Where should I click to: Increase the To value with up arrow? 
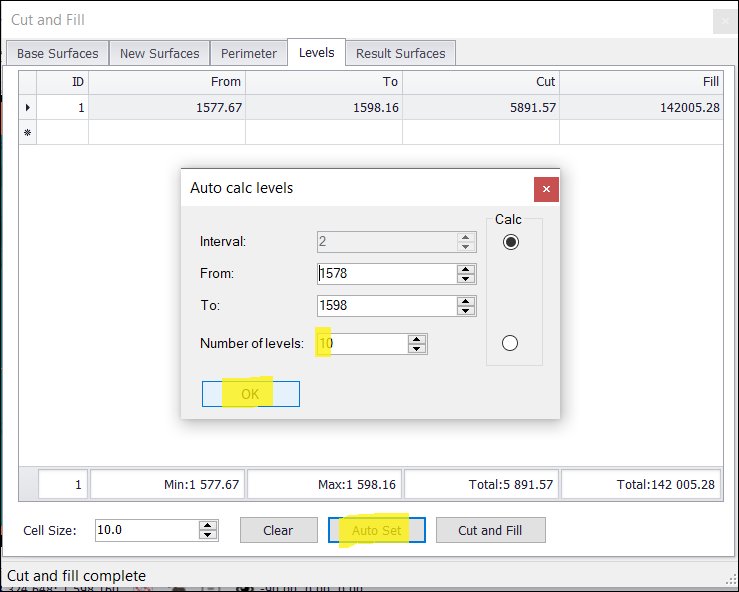click(466, 301)
